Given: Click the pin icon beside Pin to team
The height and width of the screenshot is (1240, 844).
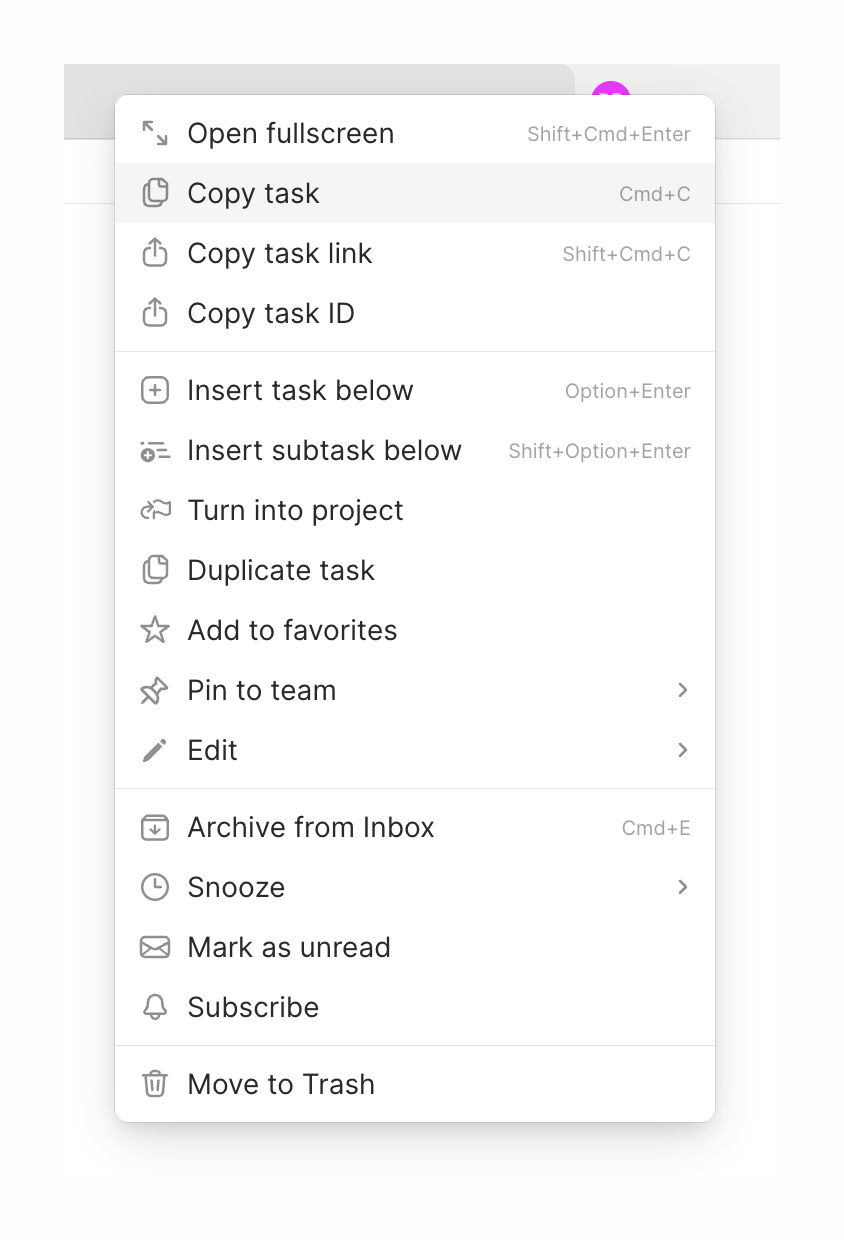Looking at the screenshot, I should (155, 690).
